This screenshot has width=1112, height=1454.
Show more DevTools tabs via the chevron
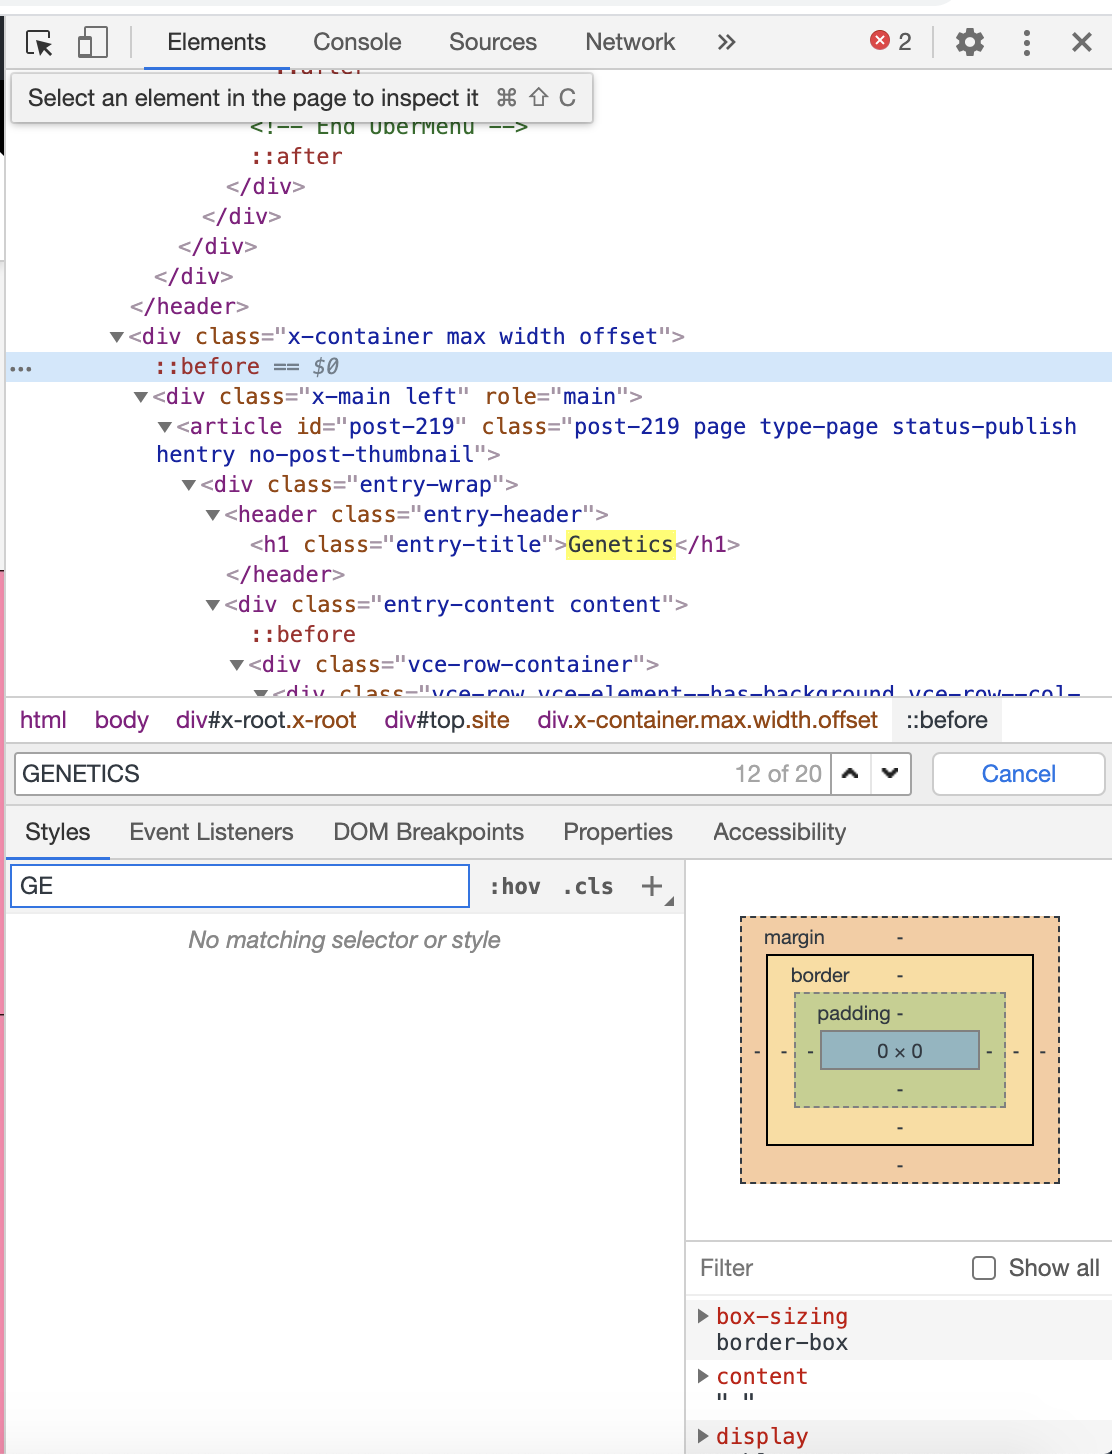[x=726, y=42]
